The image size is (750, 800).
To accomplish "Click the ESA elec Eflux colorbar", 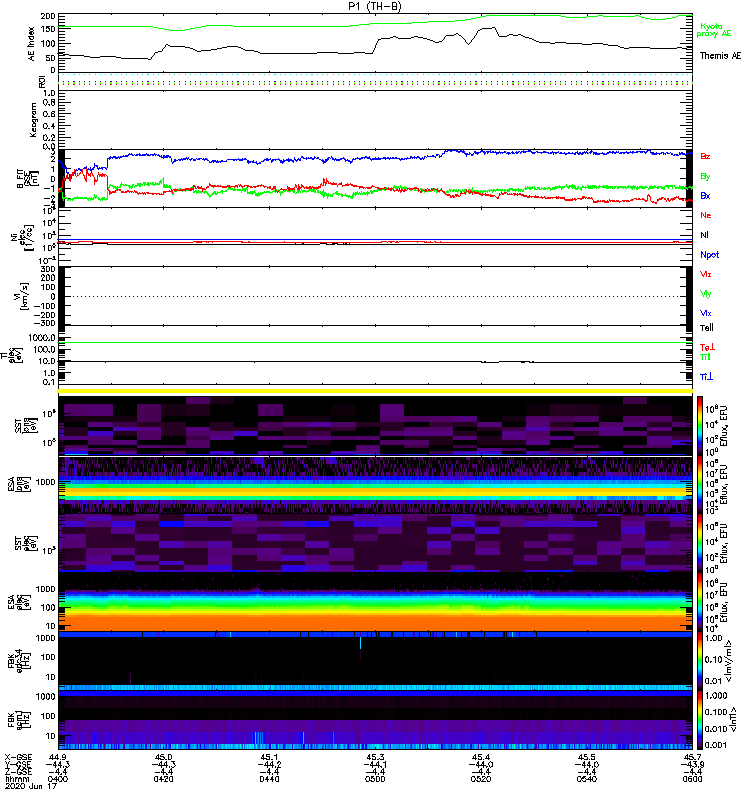I will coord(700,602).
